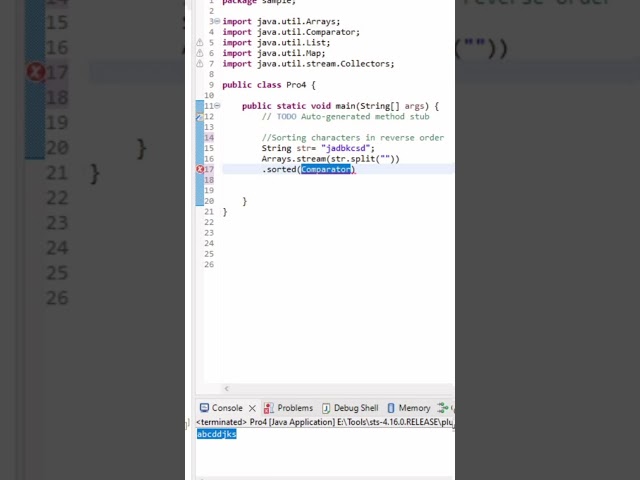
Task: Collapse the main method fold on line 11
Action: click(217, 106)
